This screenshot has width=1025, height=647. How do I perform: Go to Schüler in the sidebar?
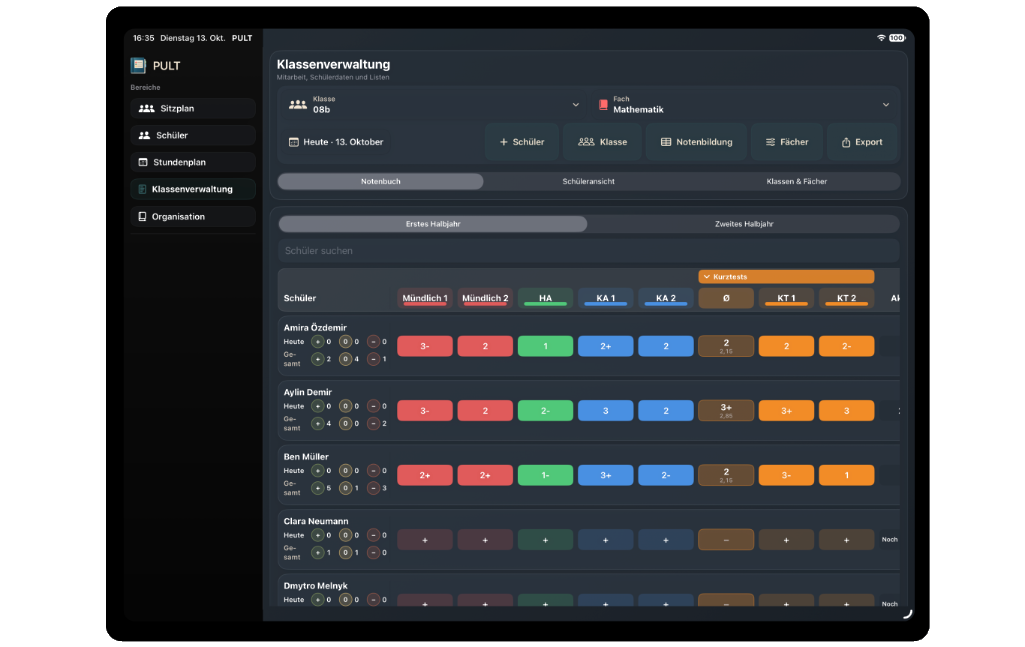click(193, 135)
